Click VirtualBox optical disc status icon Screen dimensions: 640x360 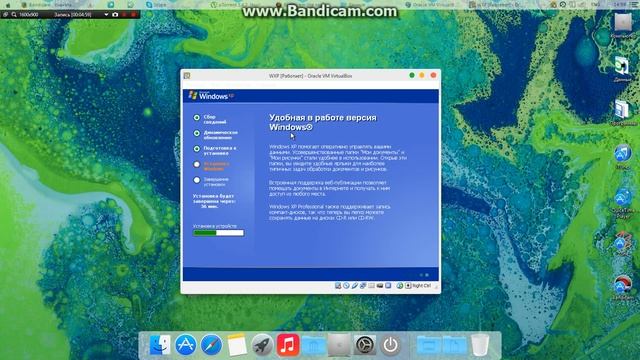coord(346,286)
